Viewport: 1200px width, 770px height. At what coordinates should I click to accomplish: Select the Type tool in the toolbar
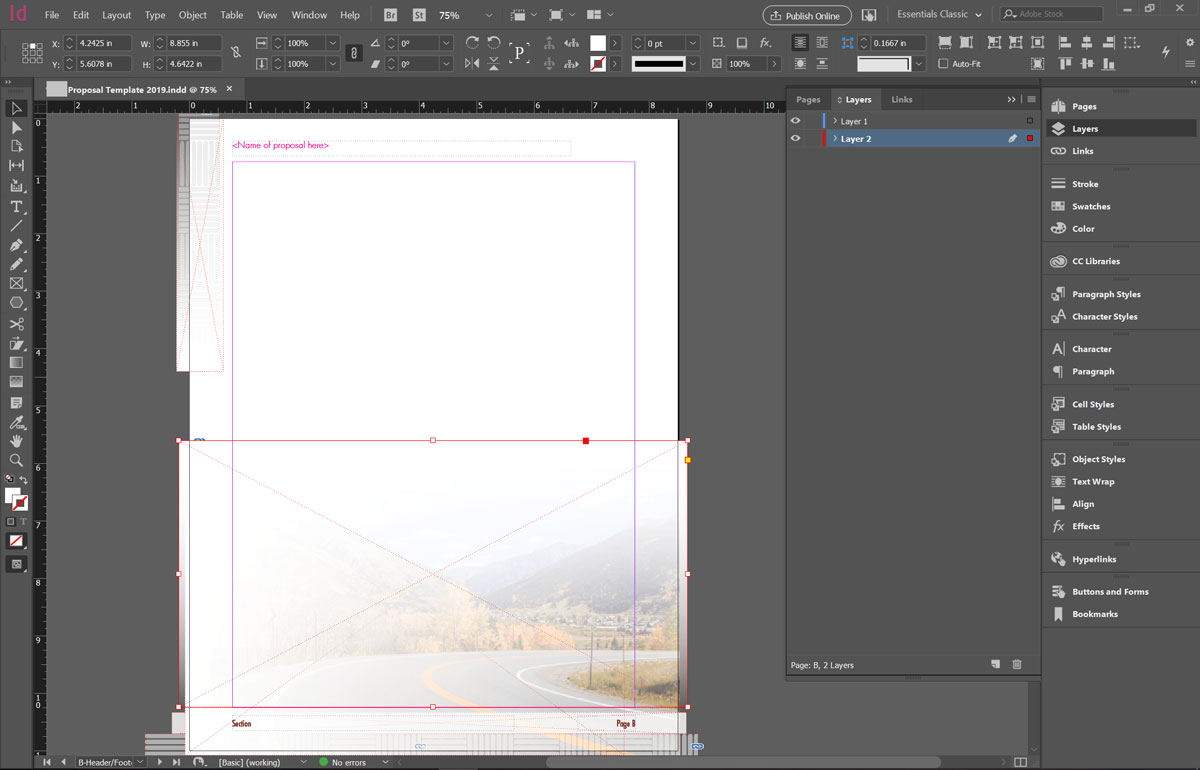pyautogui.click(x=16, y=207)
